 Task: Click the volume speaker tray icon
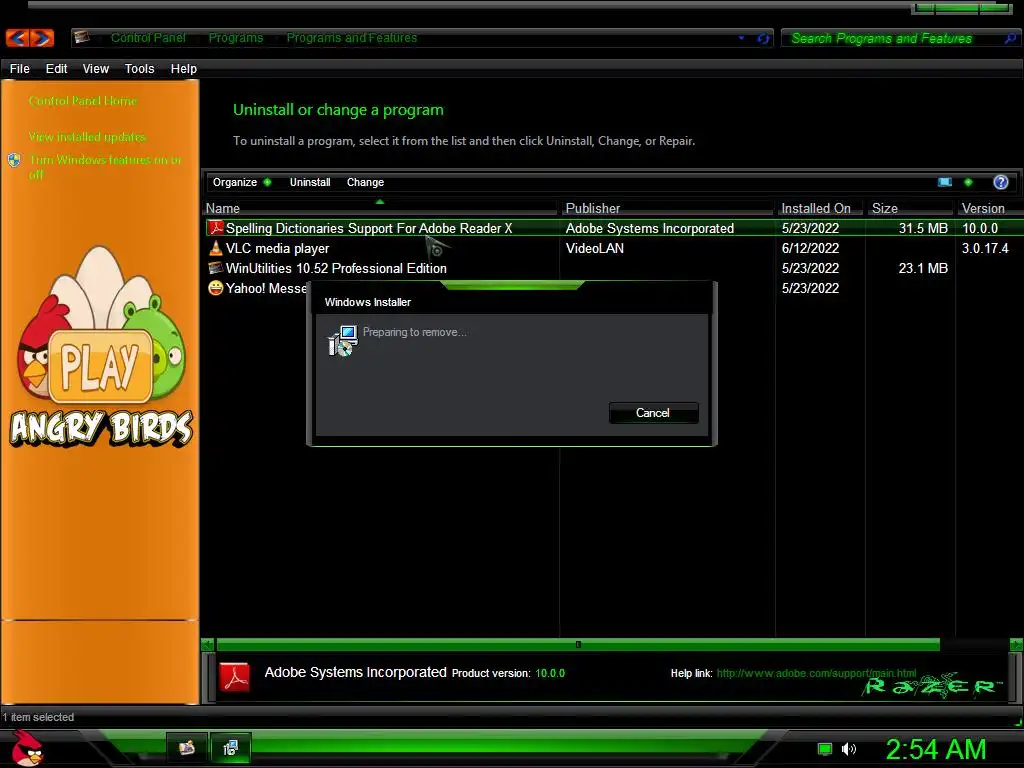click(x=848, y=749)
